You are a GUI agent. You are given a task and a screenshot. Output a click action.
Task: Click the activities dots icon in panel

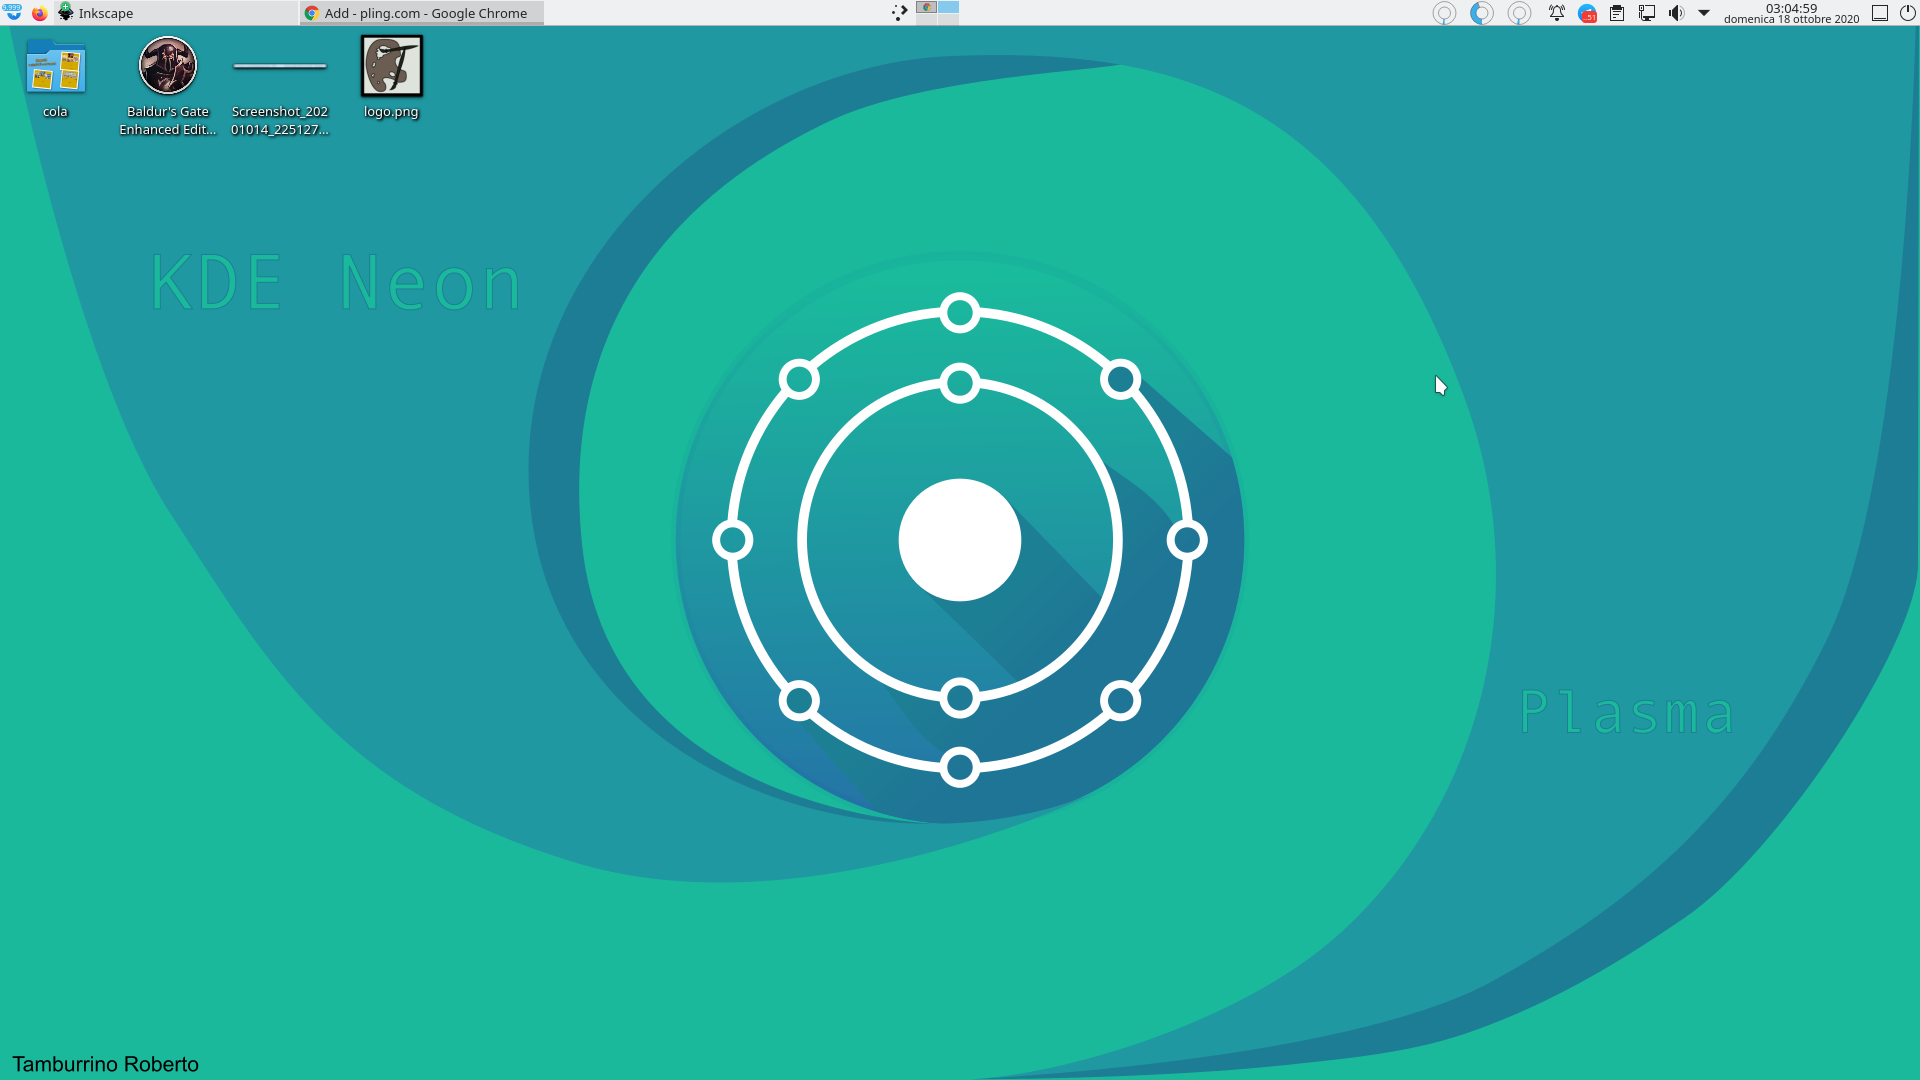click(x=900, y=13)
